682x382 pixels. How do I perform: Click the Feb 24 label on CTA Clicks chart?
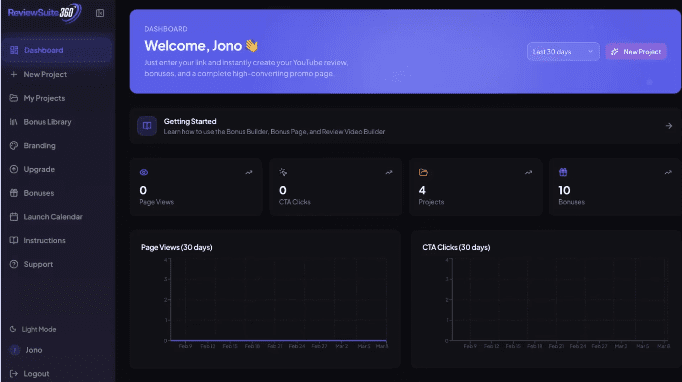tap(578, 346)
